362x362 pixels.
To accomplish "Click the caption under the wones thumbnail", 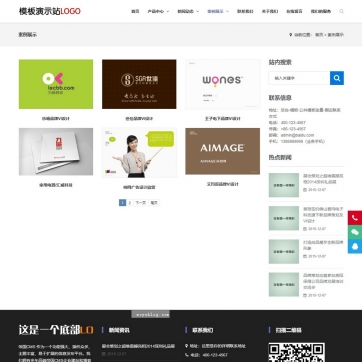I will pyautogui.click(x=223, y=118).
